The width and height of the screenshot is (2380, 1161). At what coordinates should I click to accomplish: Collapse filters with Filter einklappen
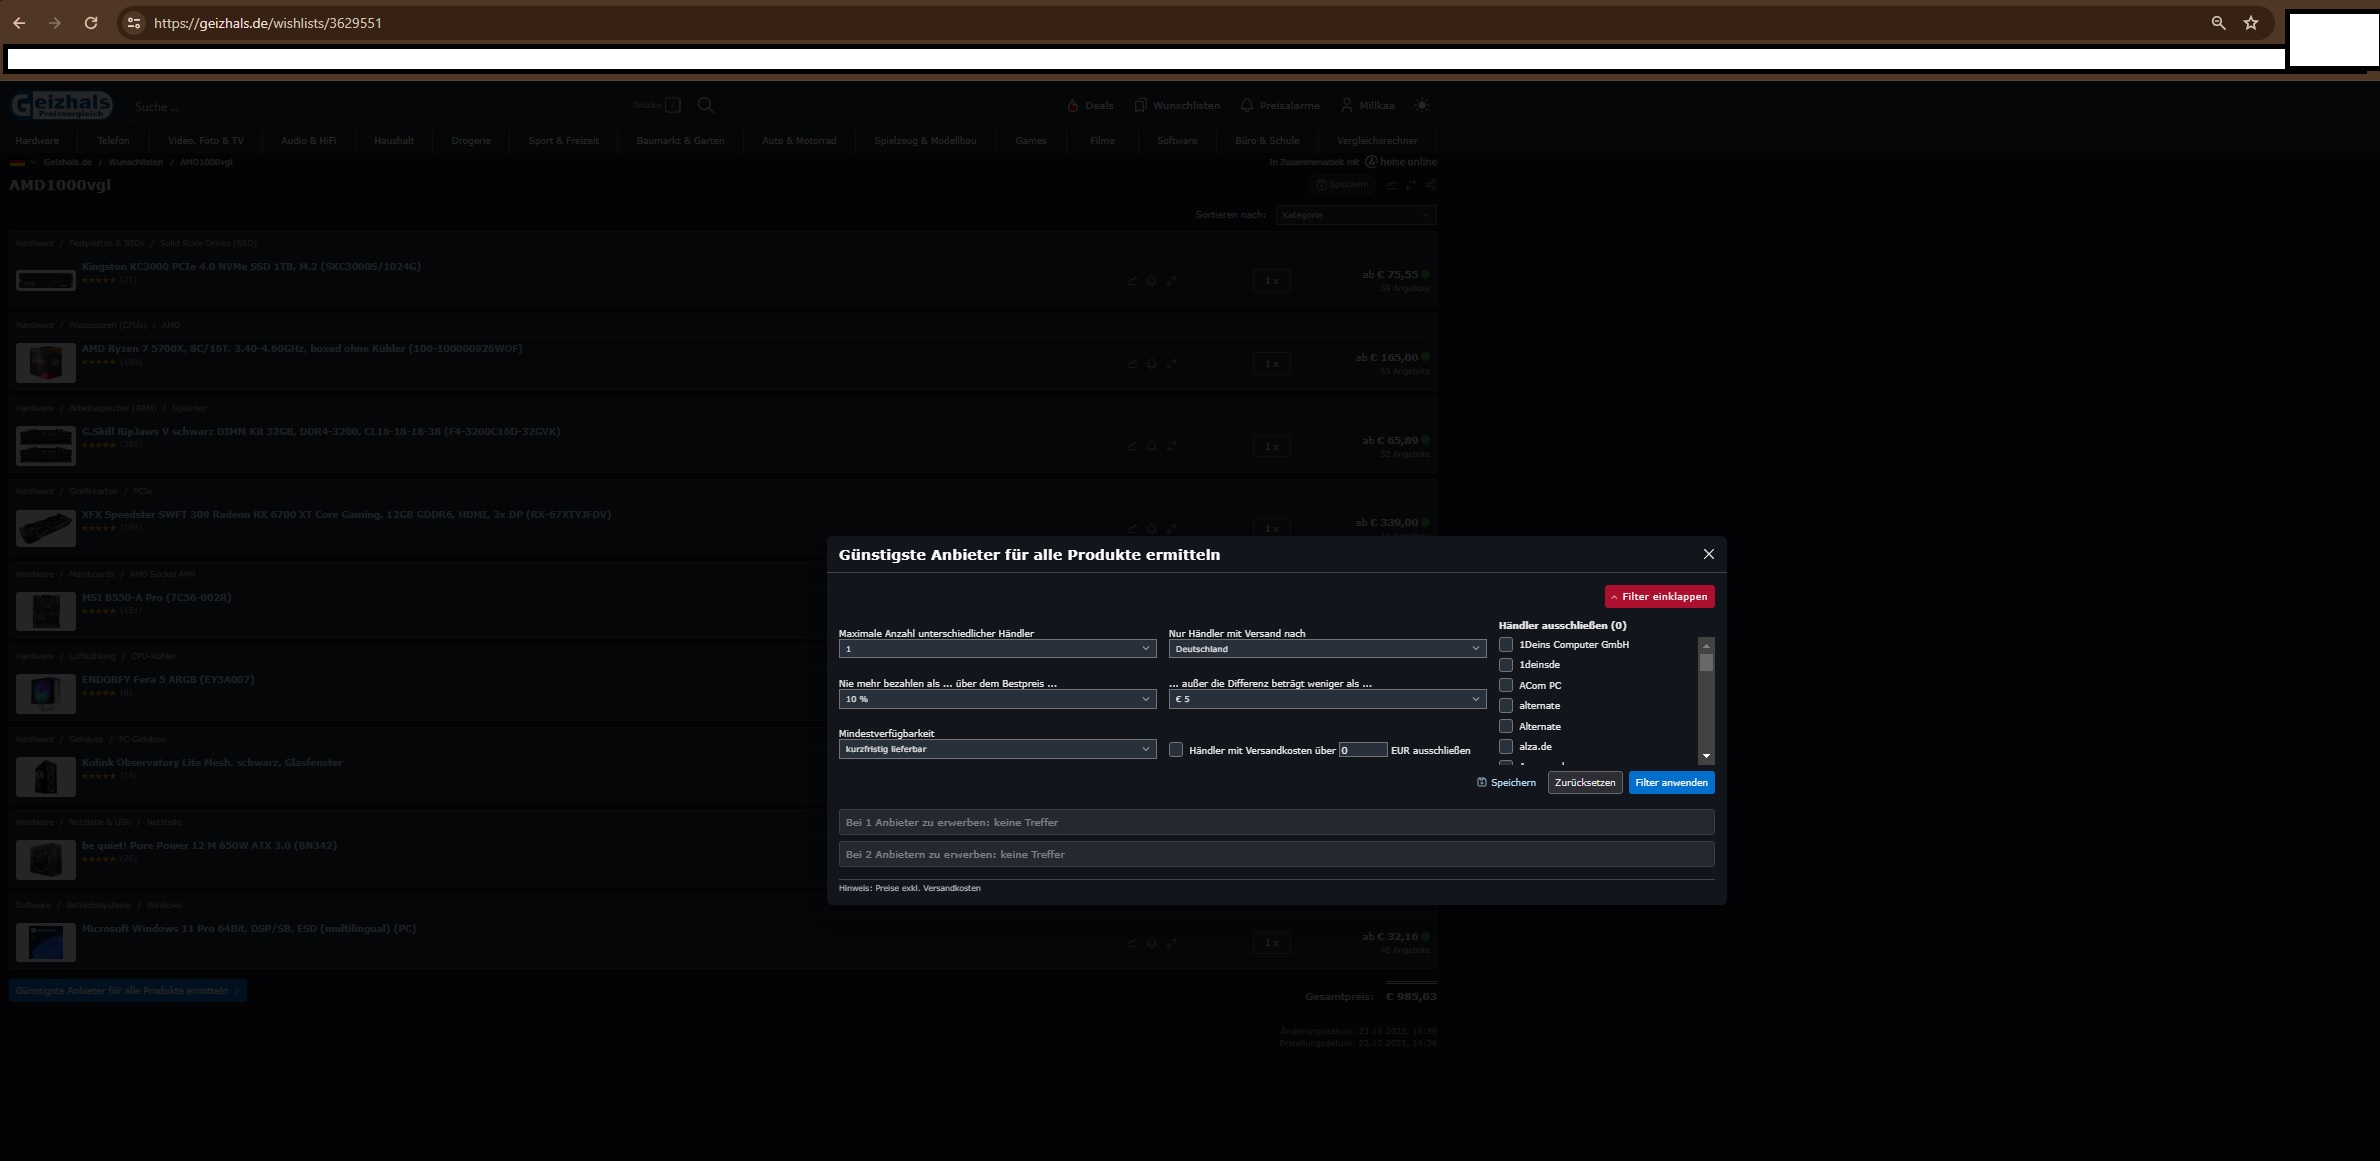click(1659, 596)
